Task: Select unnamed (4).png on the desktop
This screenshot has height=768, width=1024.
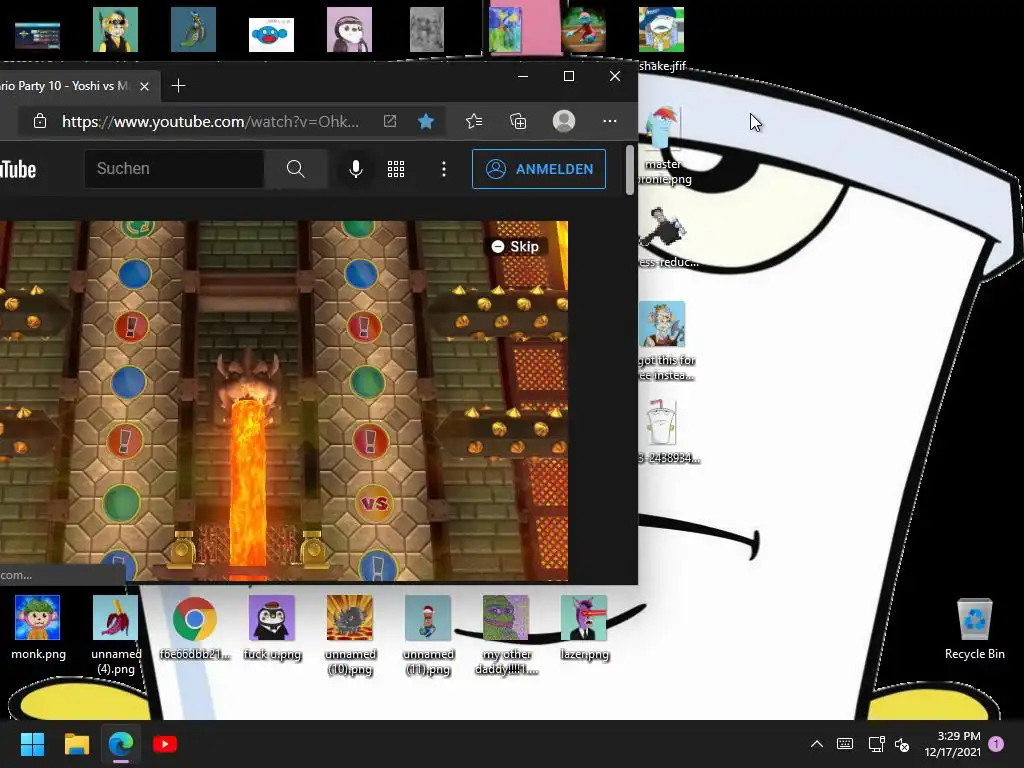Action: [x=116, y=634]
